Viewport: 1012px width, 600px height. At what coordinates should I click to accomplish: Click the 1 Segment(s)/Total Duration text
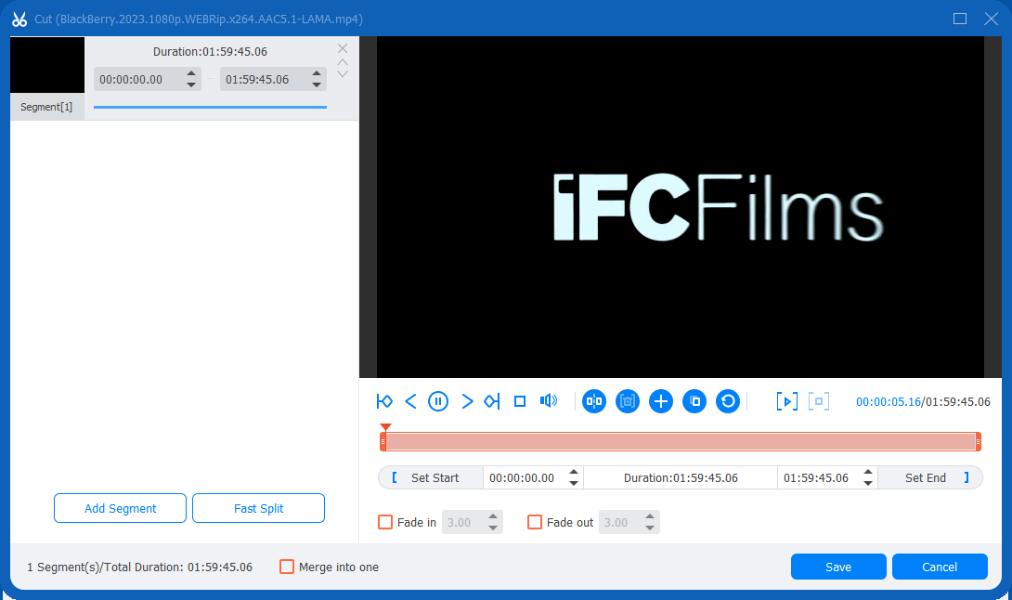(x=139, y=566)
